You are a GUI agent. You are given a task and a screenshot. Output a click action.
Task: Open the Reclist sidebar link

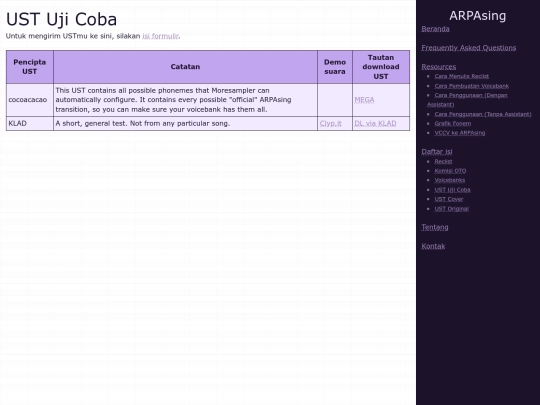point(443,161)
